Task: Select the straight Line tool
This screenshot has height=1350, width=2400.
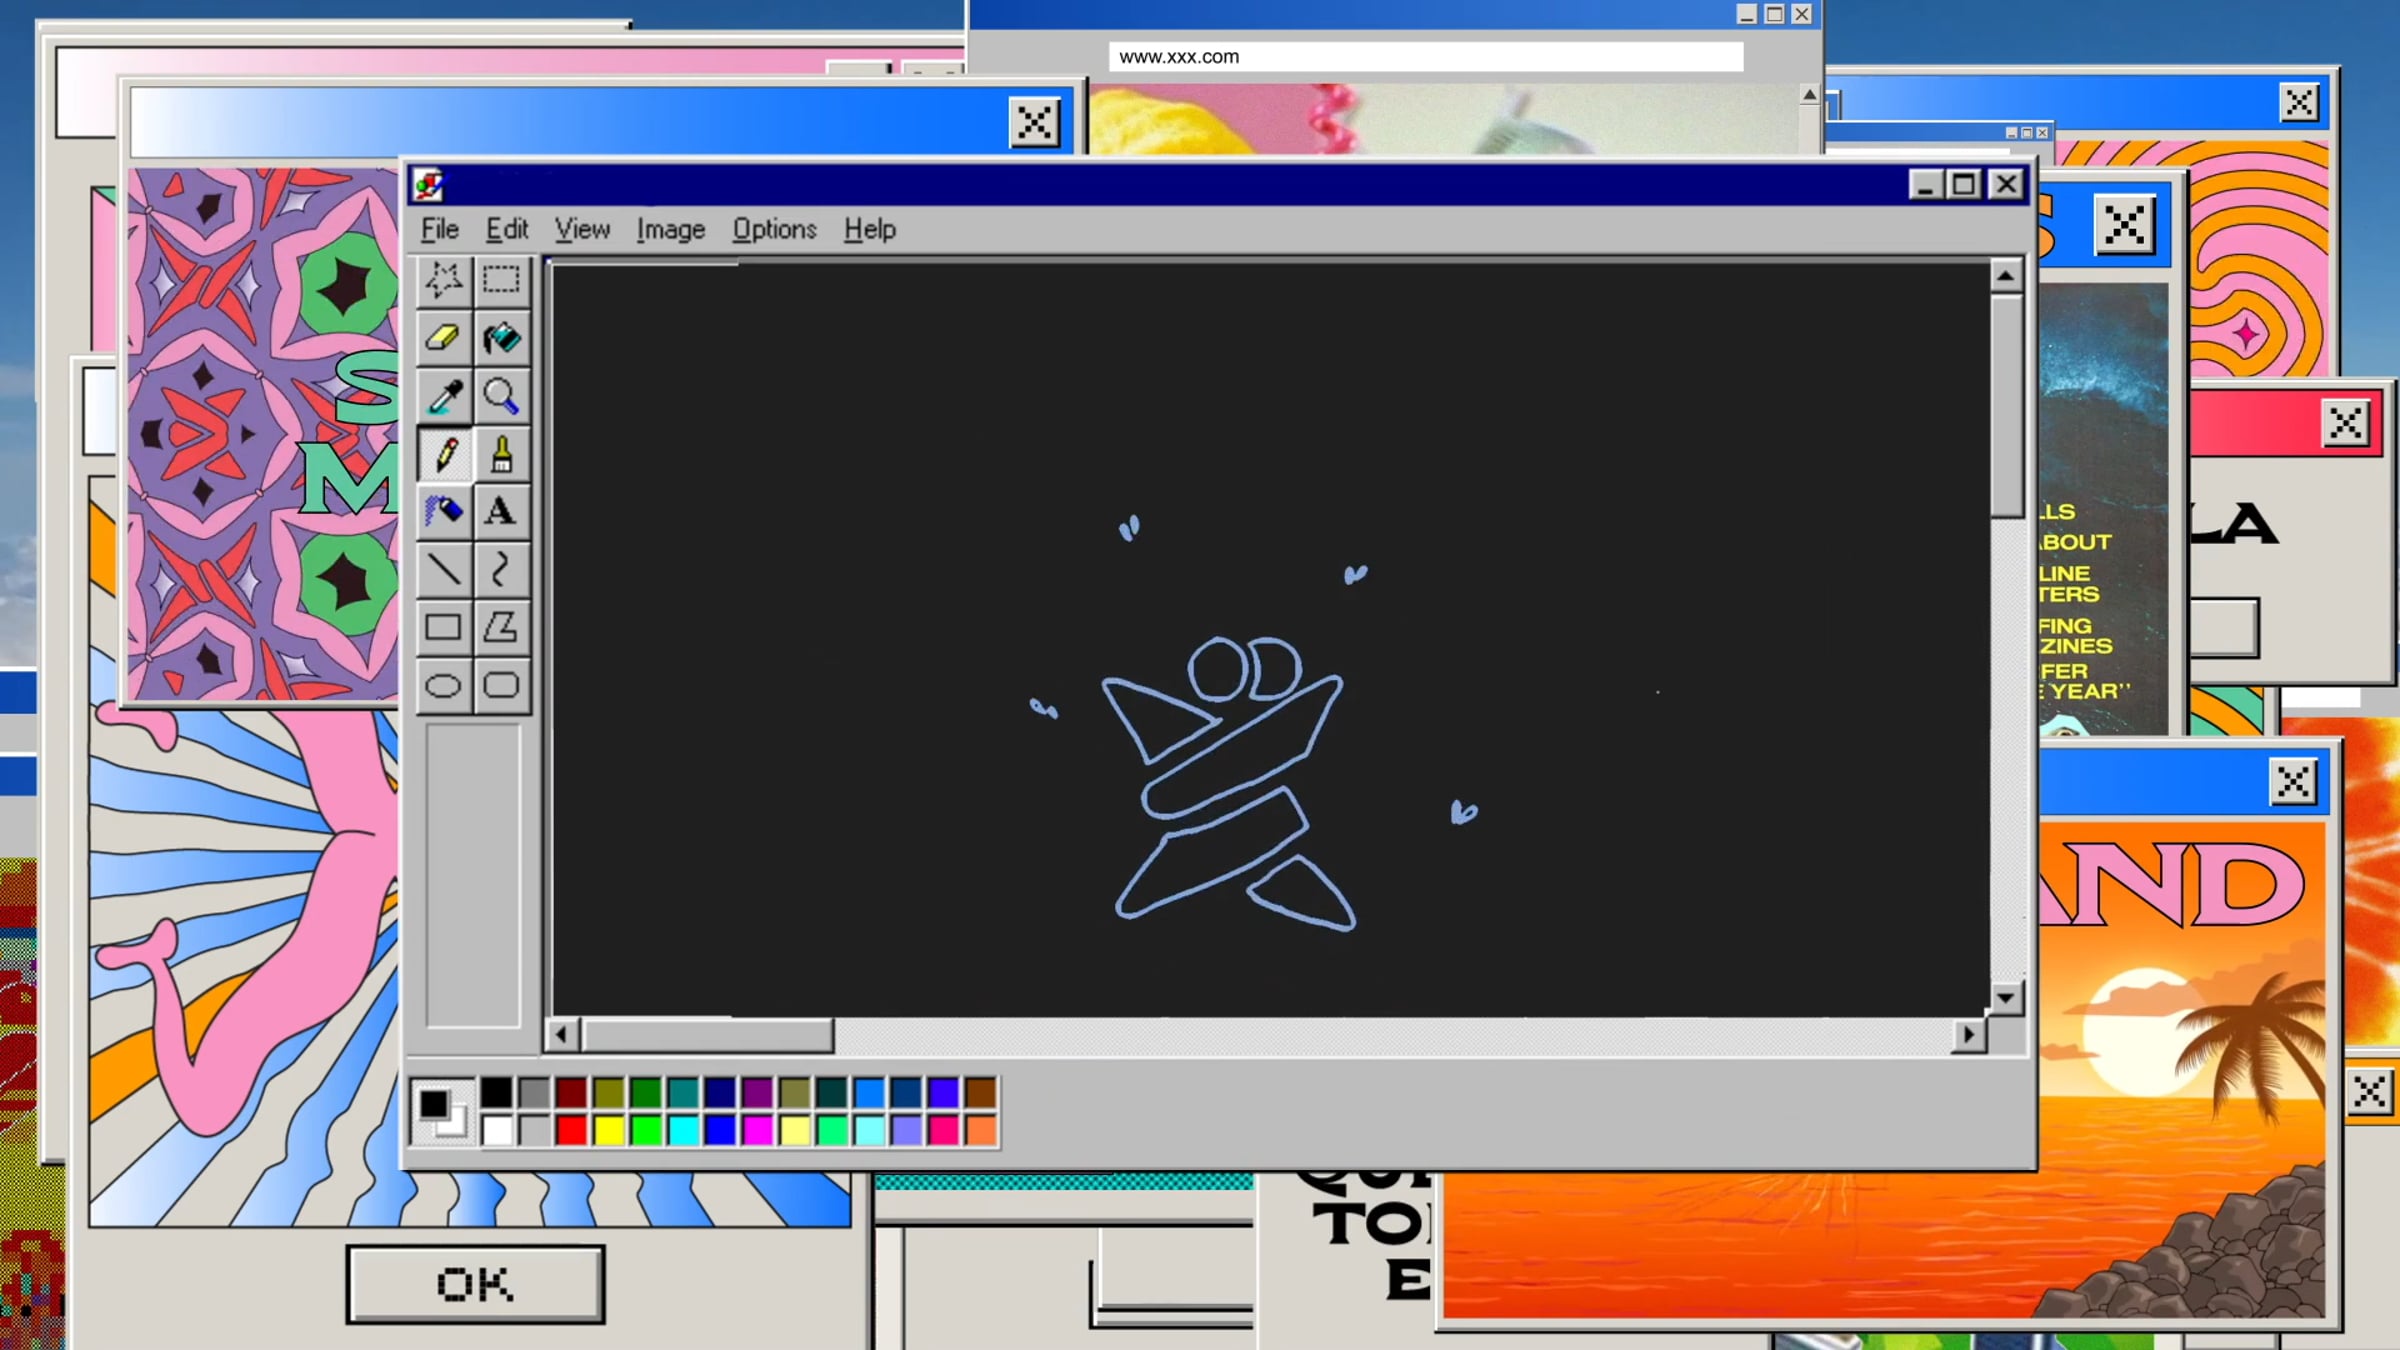Action: point(443,569)
